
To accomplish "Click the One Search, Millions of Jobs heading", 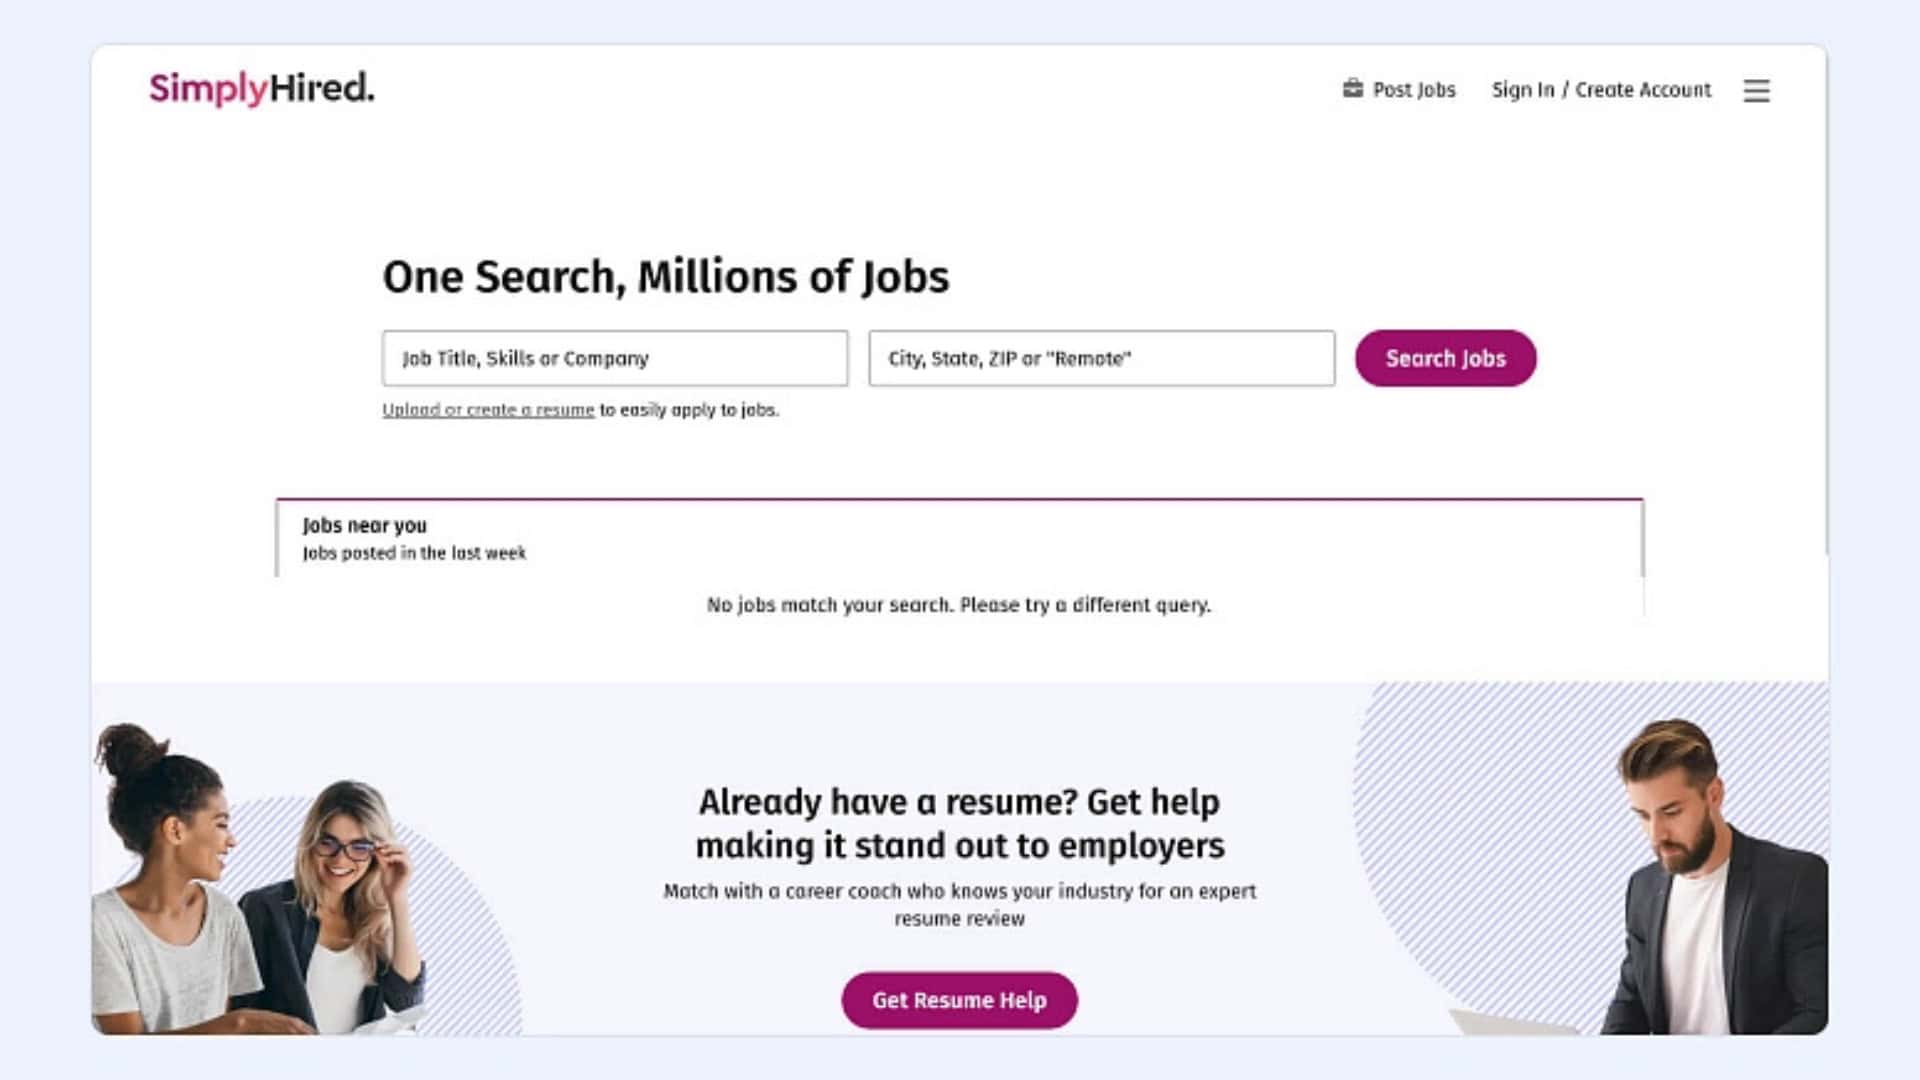I will click(665, 277).
